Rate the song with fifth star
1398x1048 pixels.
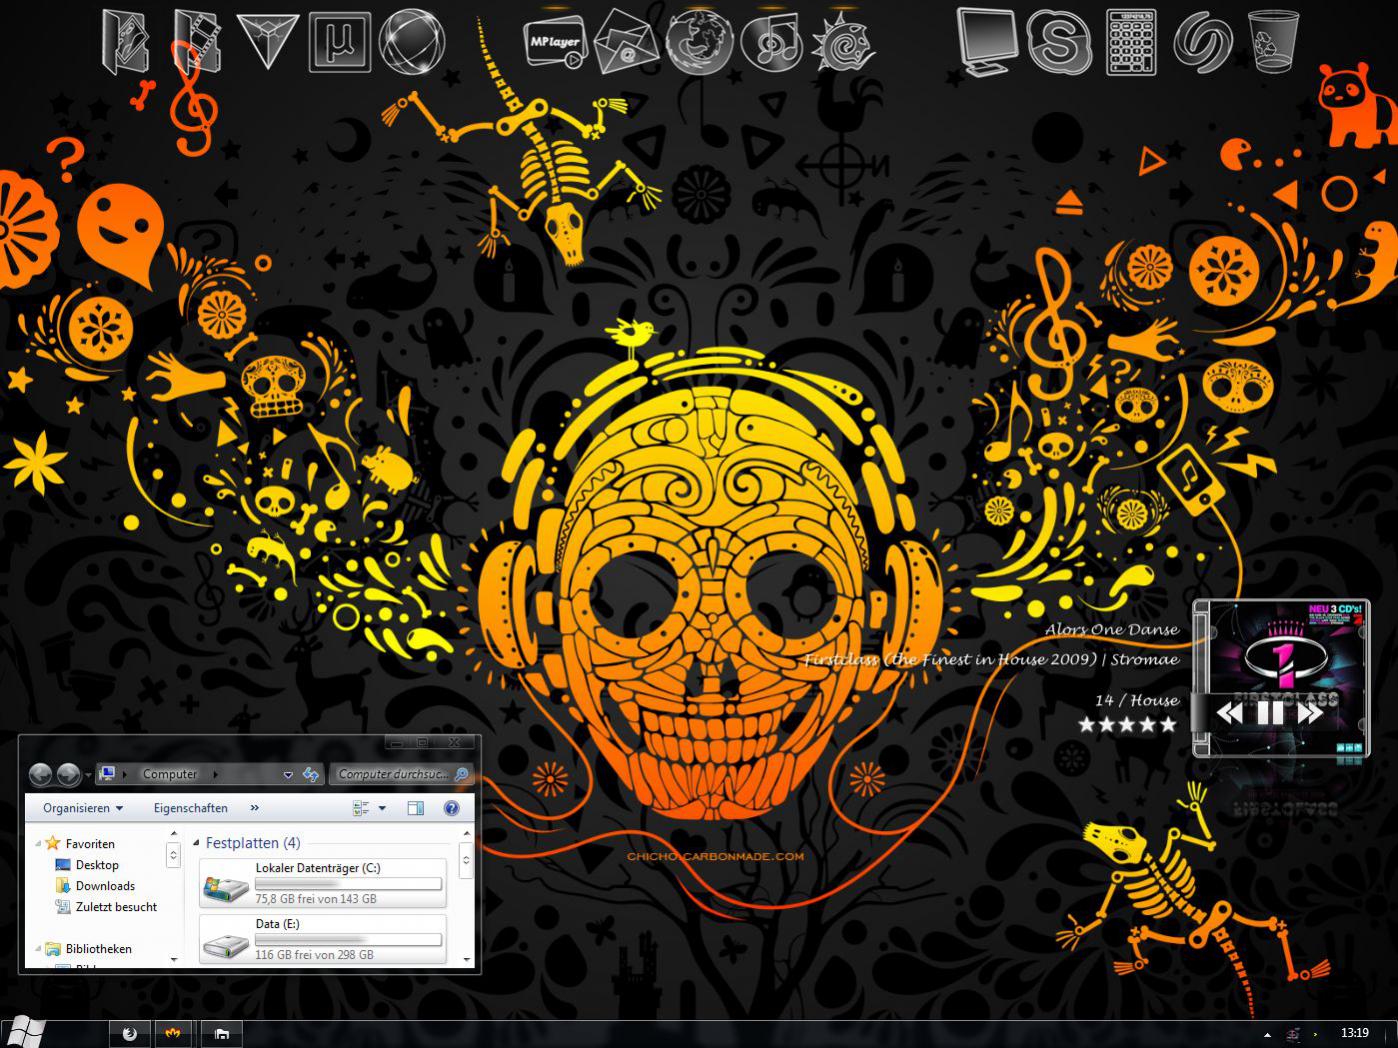coord(1168,724)
